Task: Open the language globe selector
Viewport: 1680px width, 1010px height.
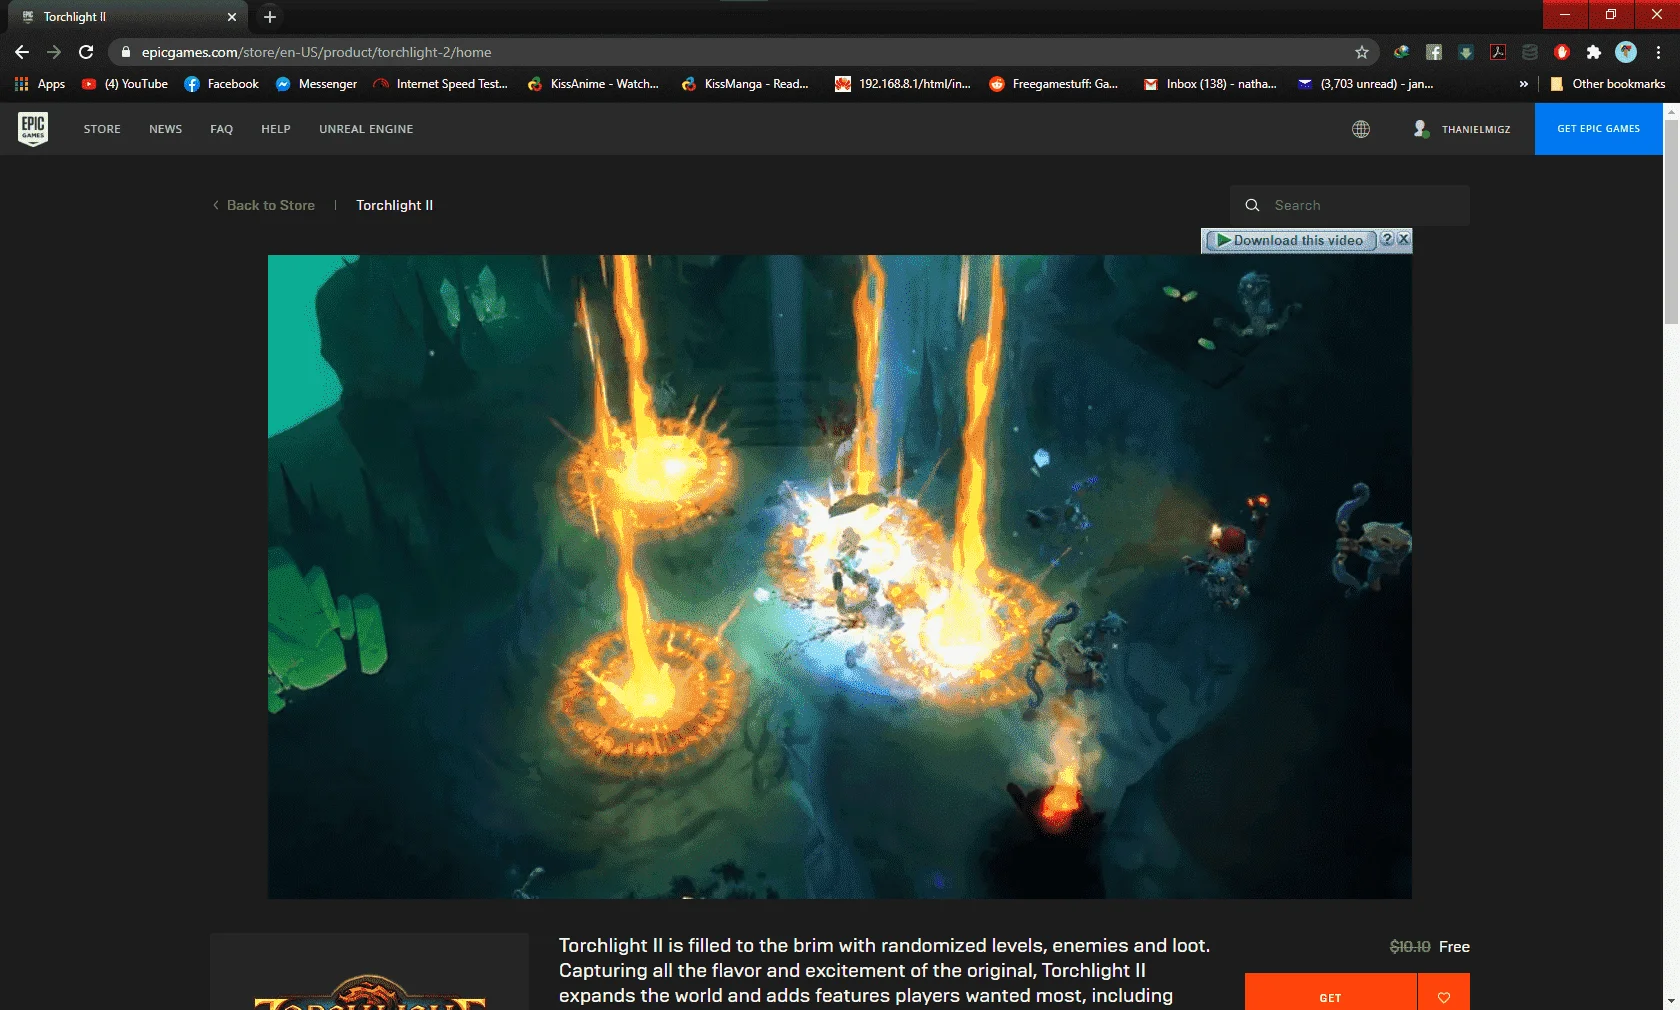Action: click(x=1361, y=129)
